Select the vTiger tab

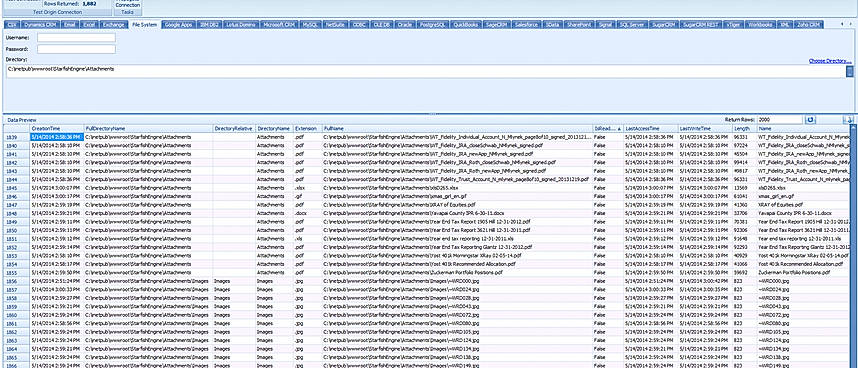tap(733, 25)
